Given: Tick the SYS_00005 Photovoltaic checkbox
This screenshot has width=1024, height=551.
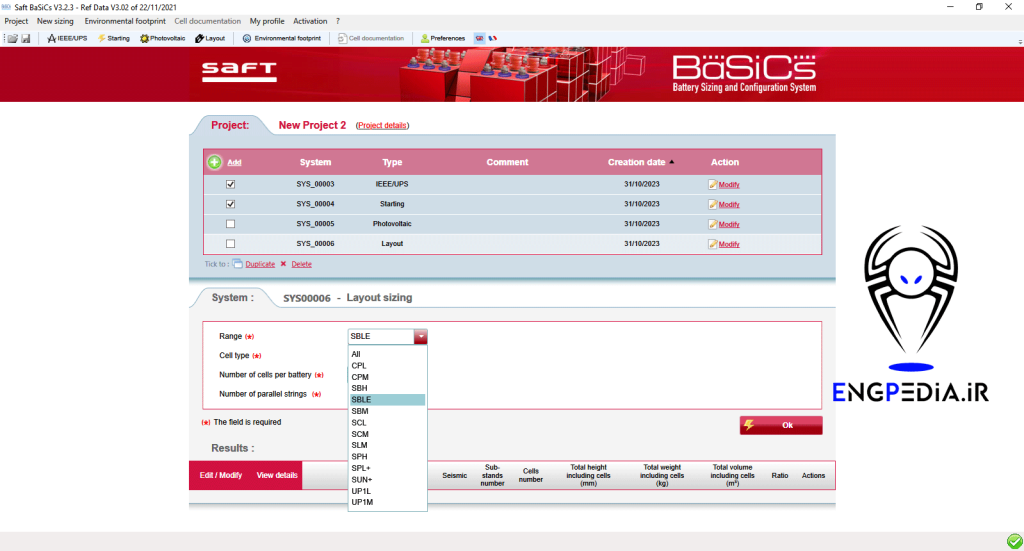Looking at the screenshot, I should coord(231,224).
